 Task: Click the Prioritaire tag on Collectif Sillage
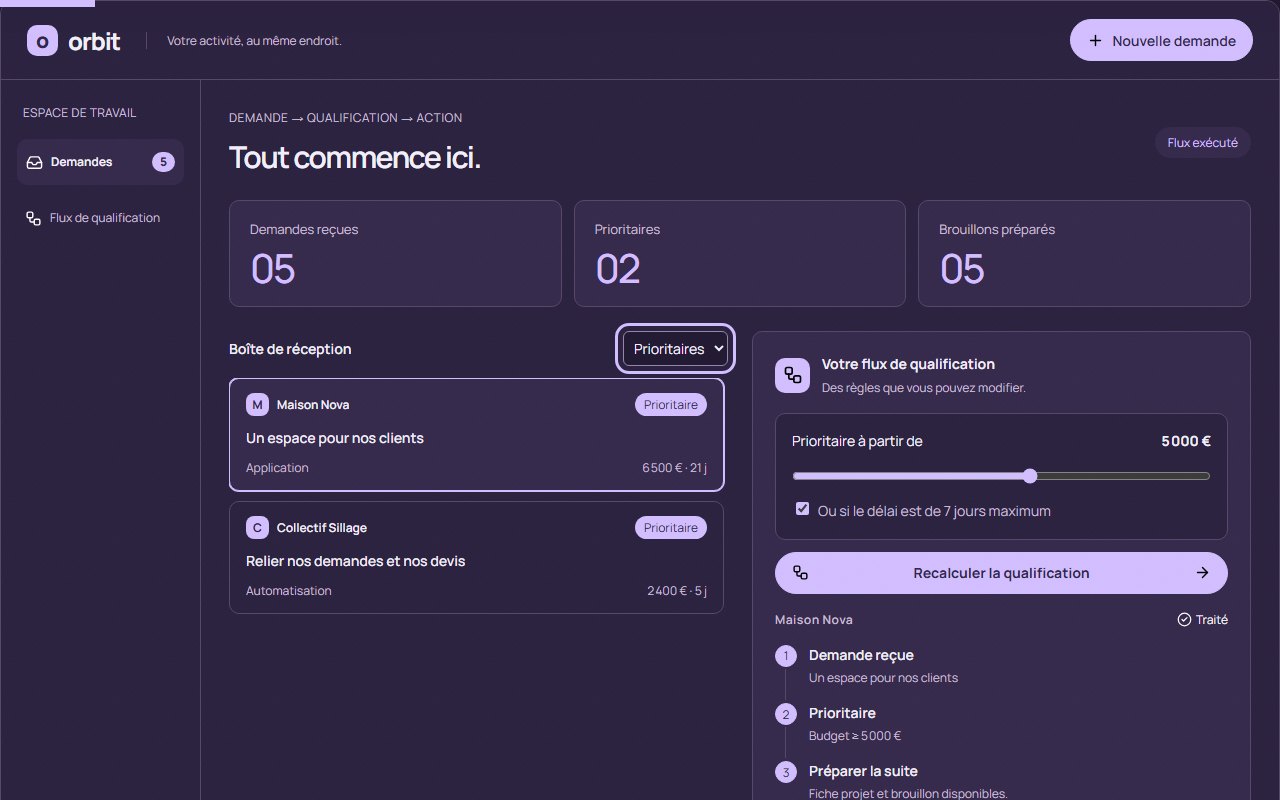point(671,528)
